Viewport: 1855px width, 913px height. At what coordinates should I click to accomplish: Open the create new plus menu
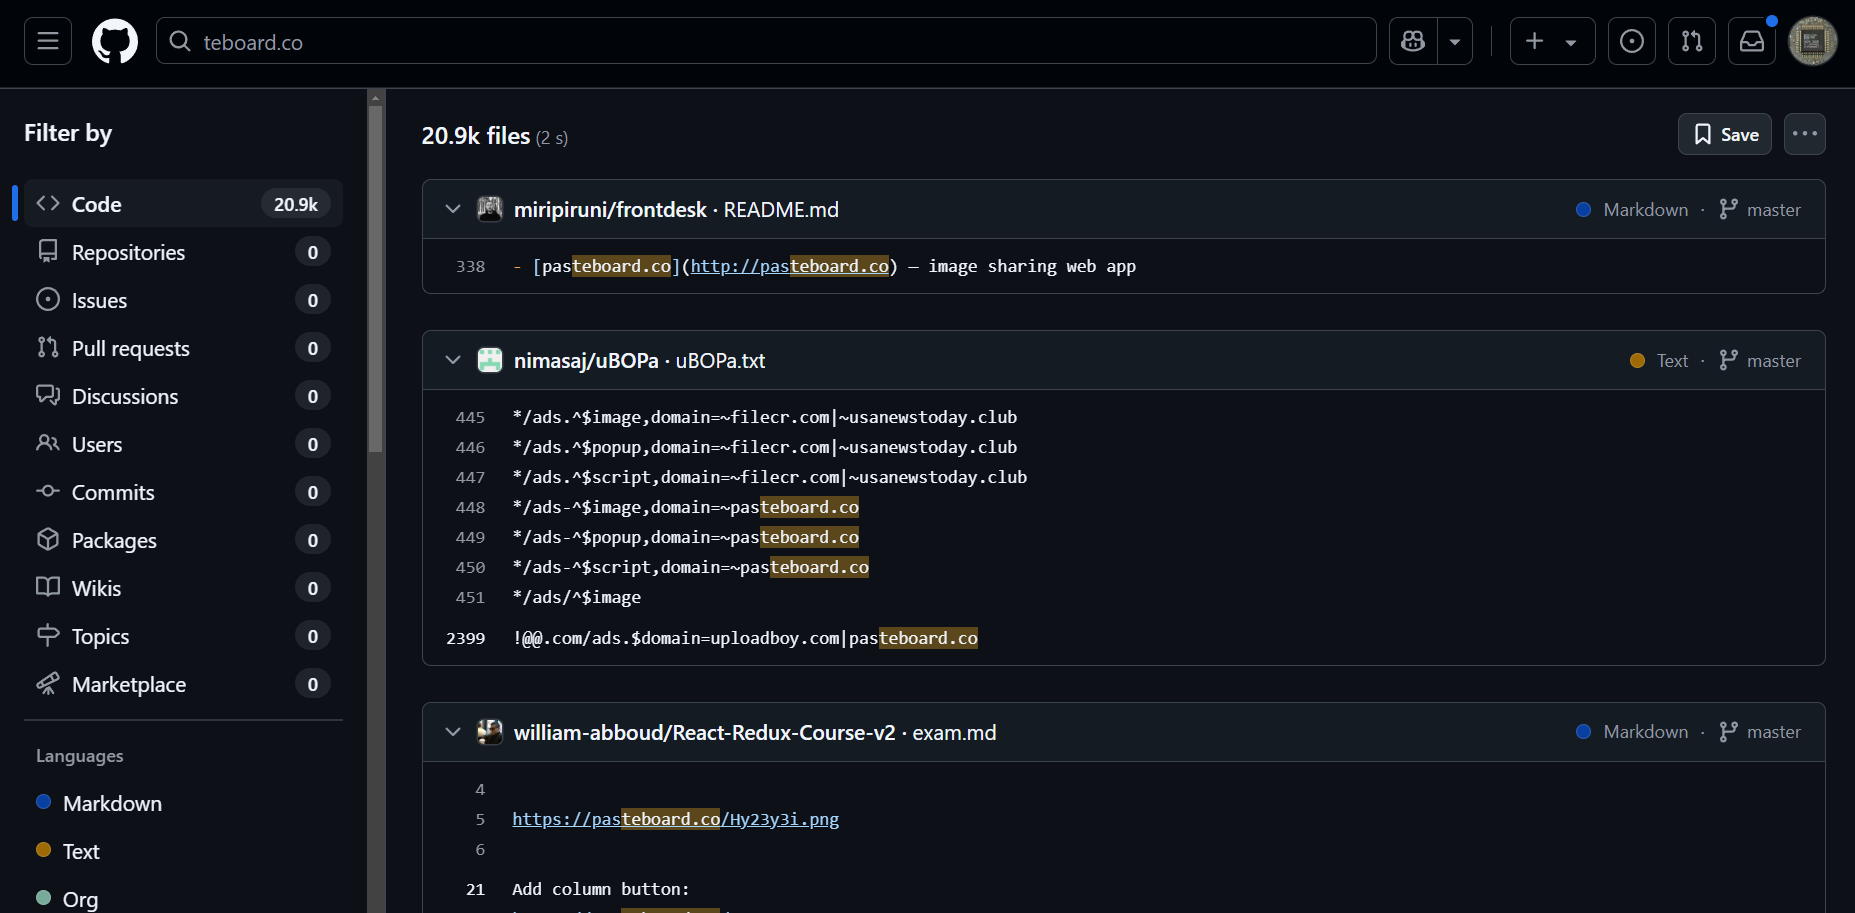coord(1552,41)
